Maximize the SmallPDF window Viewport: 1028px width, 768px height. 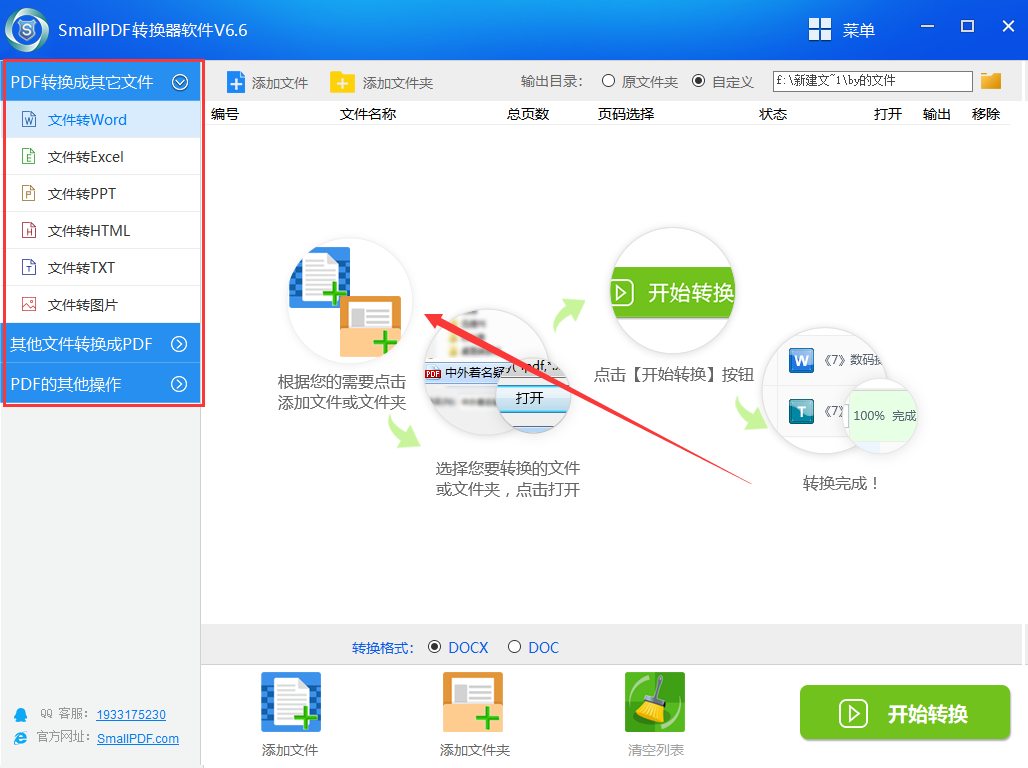(x=967, y=26)
